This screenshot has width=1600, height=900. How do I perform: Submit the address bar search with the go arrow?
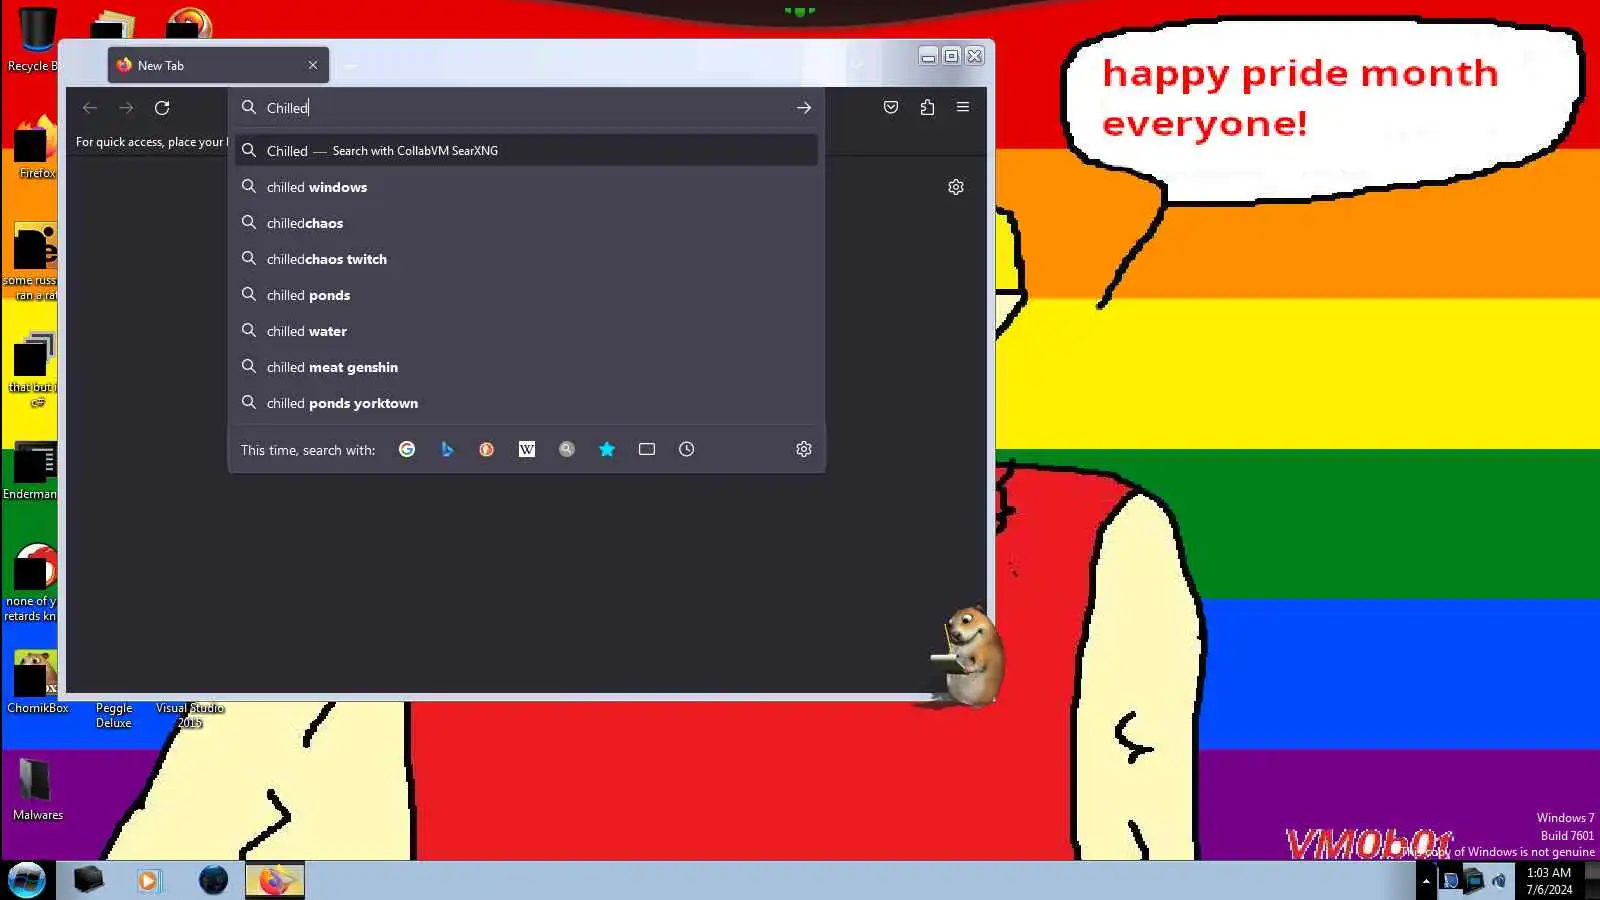[x=804, y=108]
